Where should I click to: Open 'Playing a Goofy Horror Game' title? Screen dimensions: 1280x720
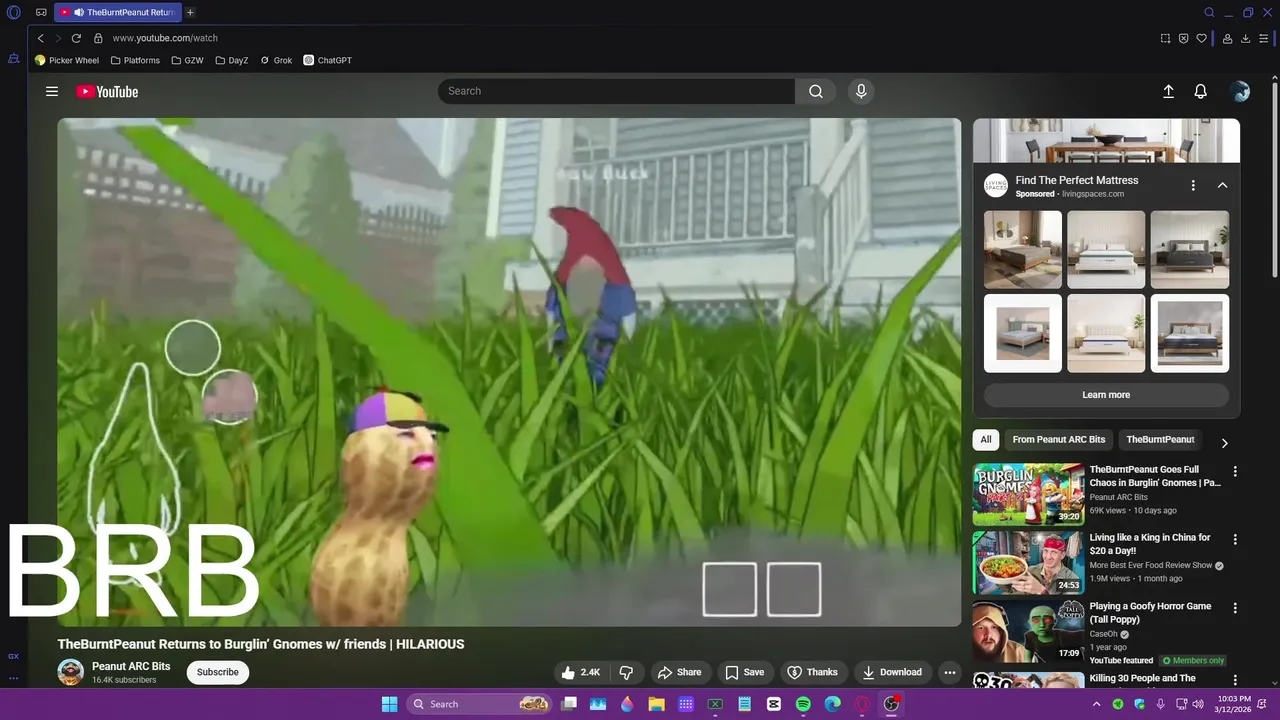pyautogui.click(x=1150, y=612)
